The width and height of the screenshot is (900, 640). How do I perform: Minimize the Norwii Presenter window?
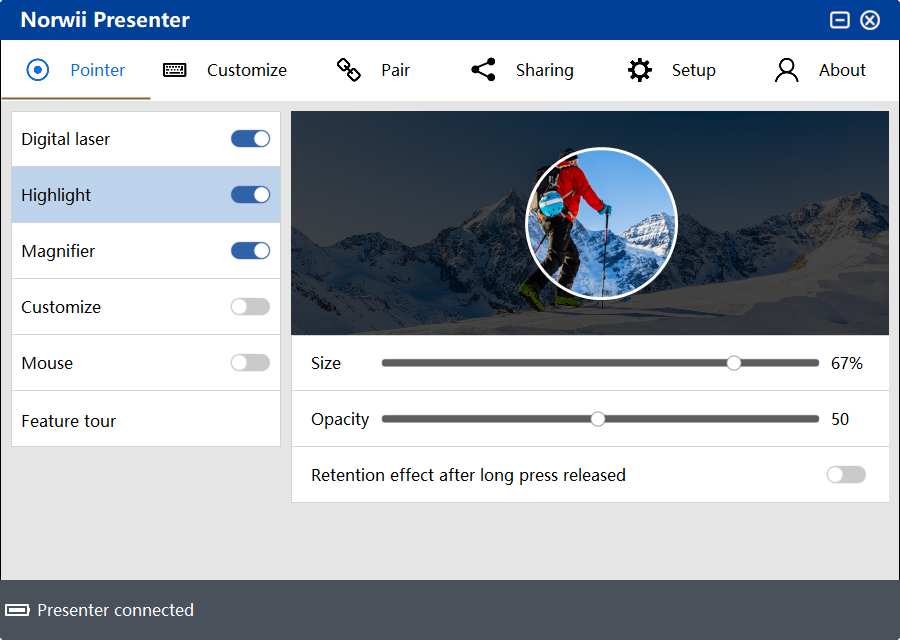pyautogui.click(x=840, y=20)
